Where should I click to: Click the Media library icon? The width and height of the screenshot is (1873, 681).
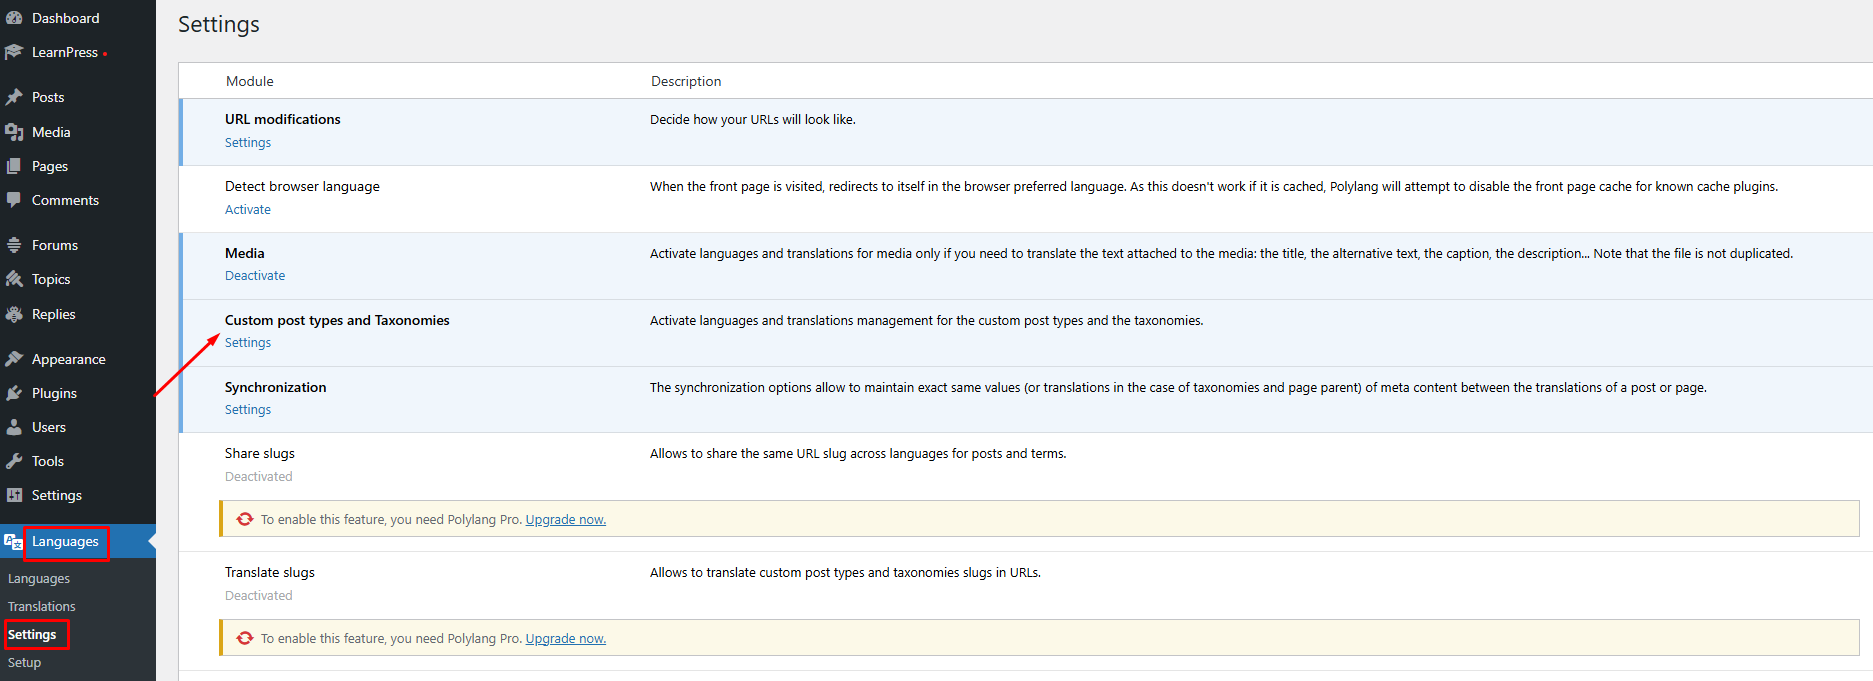pos(14,132)
